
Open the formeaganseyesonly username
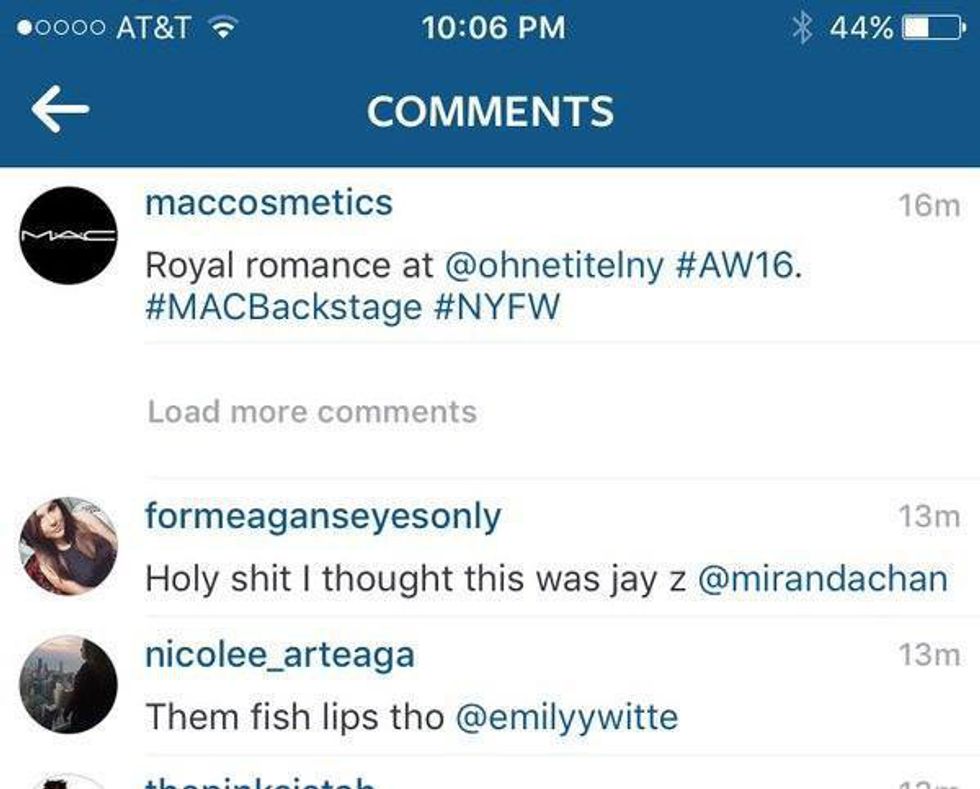click(x=323, y=516)
